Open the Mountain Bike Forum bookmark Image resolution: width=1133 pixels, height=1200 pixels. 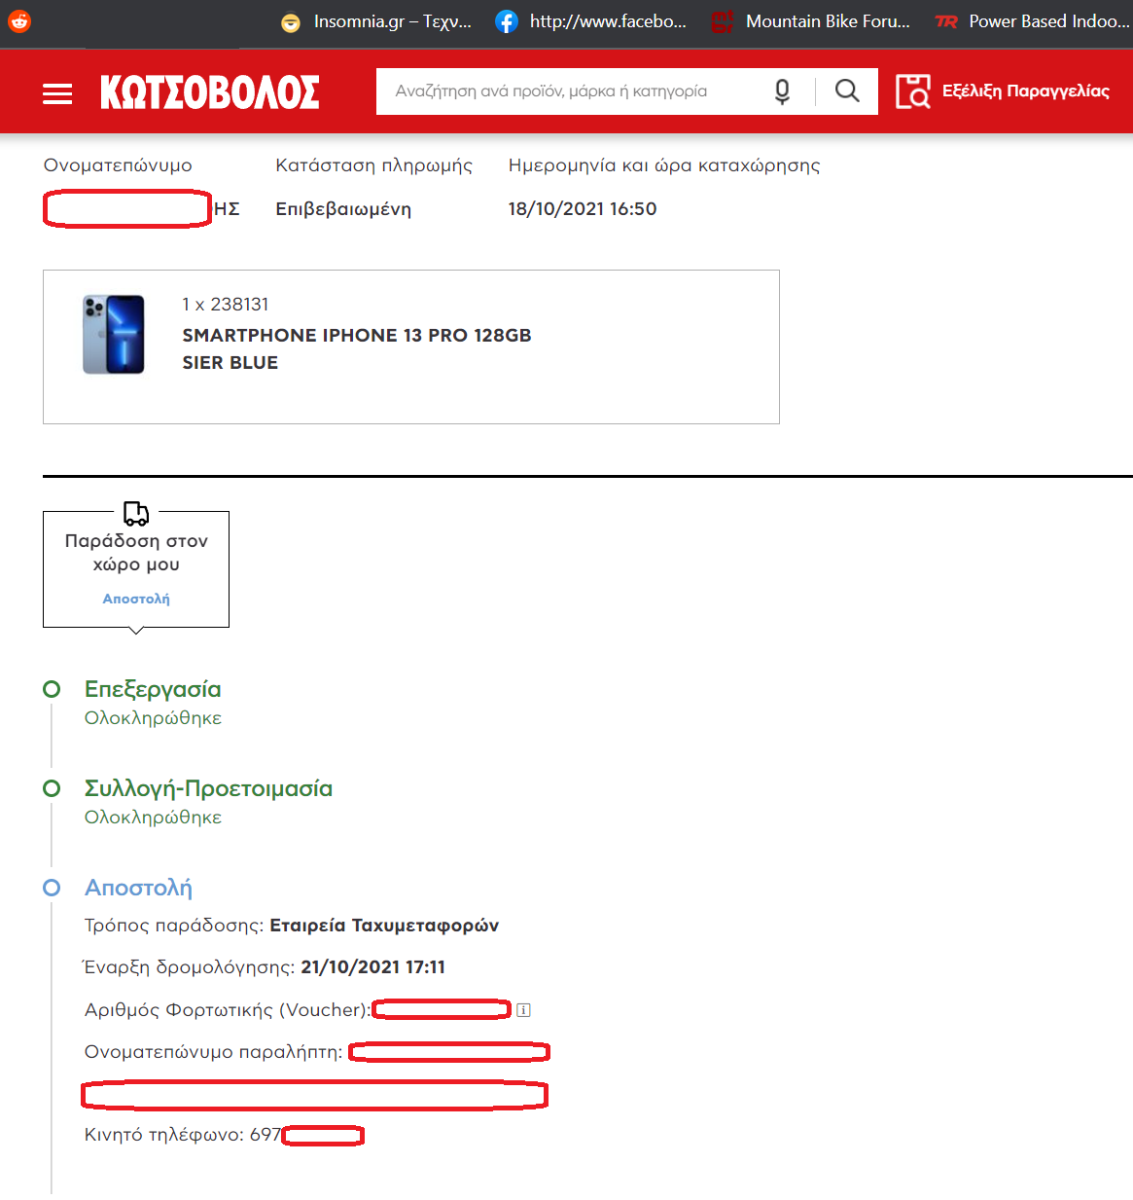point(810,21)
